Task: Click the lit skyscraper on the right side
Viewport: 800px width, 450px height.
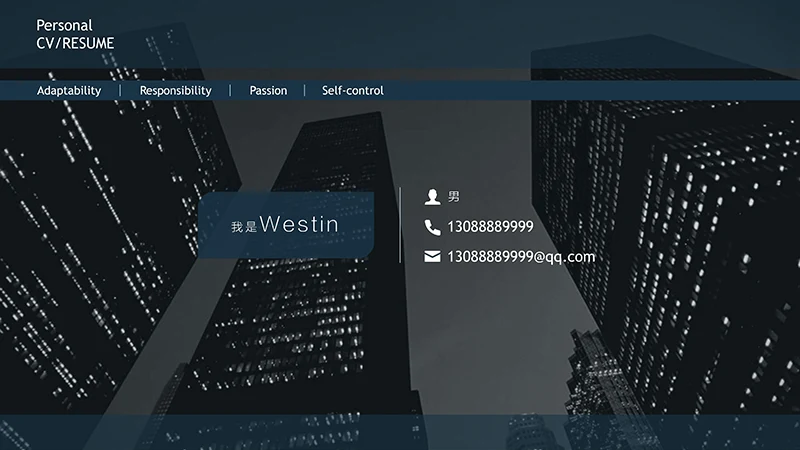Action: (680, 230)
